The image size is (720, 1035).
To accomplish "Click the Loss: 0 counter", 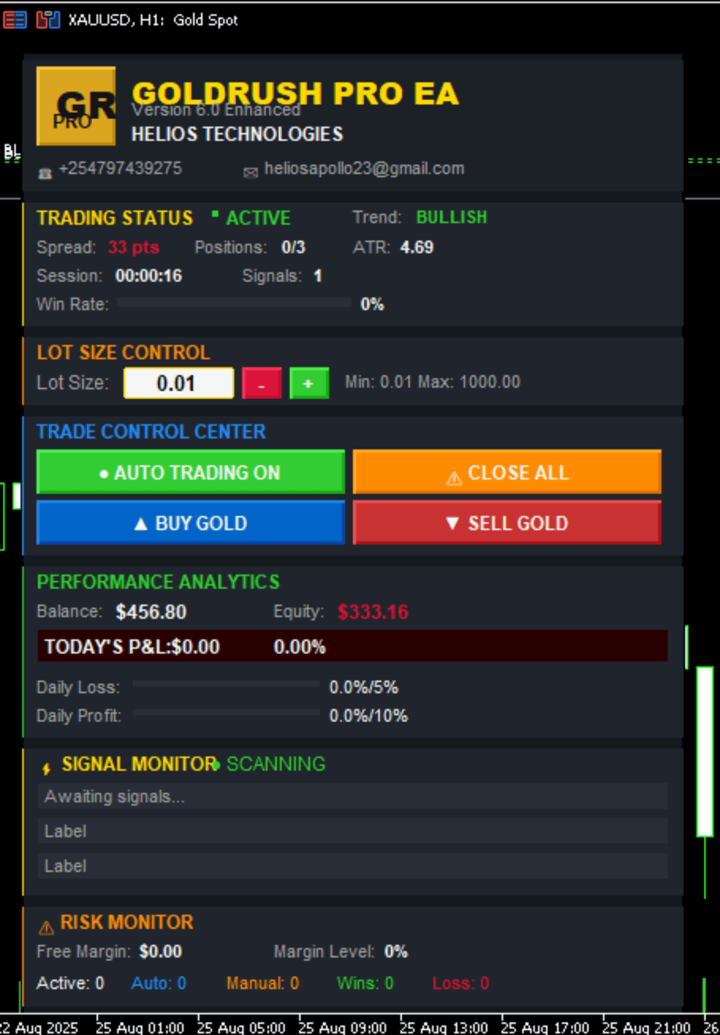I will point(461,984).
